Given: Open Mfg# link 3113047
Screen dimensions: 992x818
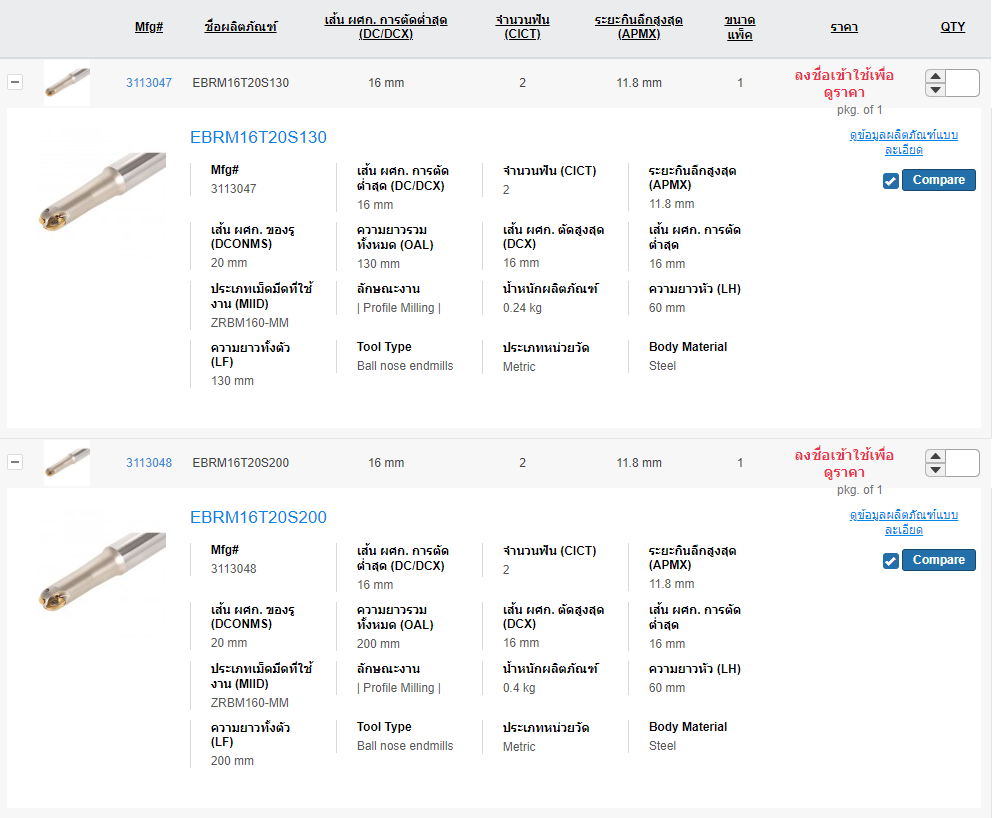Looking at the screenshot, I should click(149, 83).
